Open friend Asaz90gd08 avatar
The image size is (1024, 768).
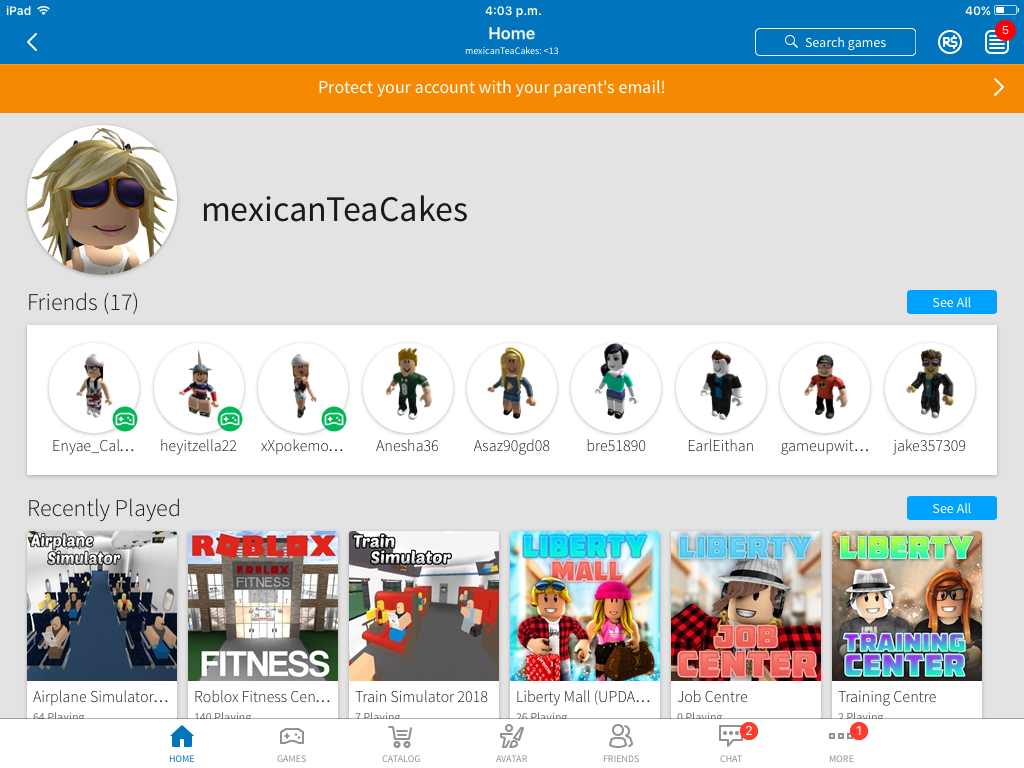[x=512, y=388]
